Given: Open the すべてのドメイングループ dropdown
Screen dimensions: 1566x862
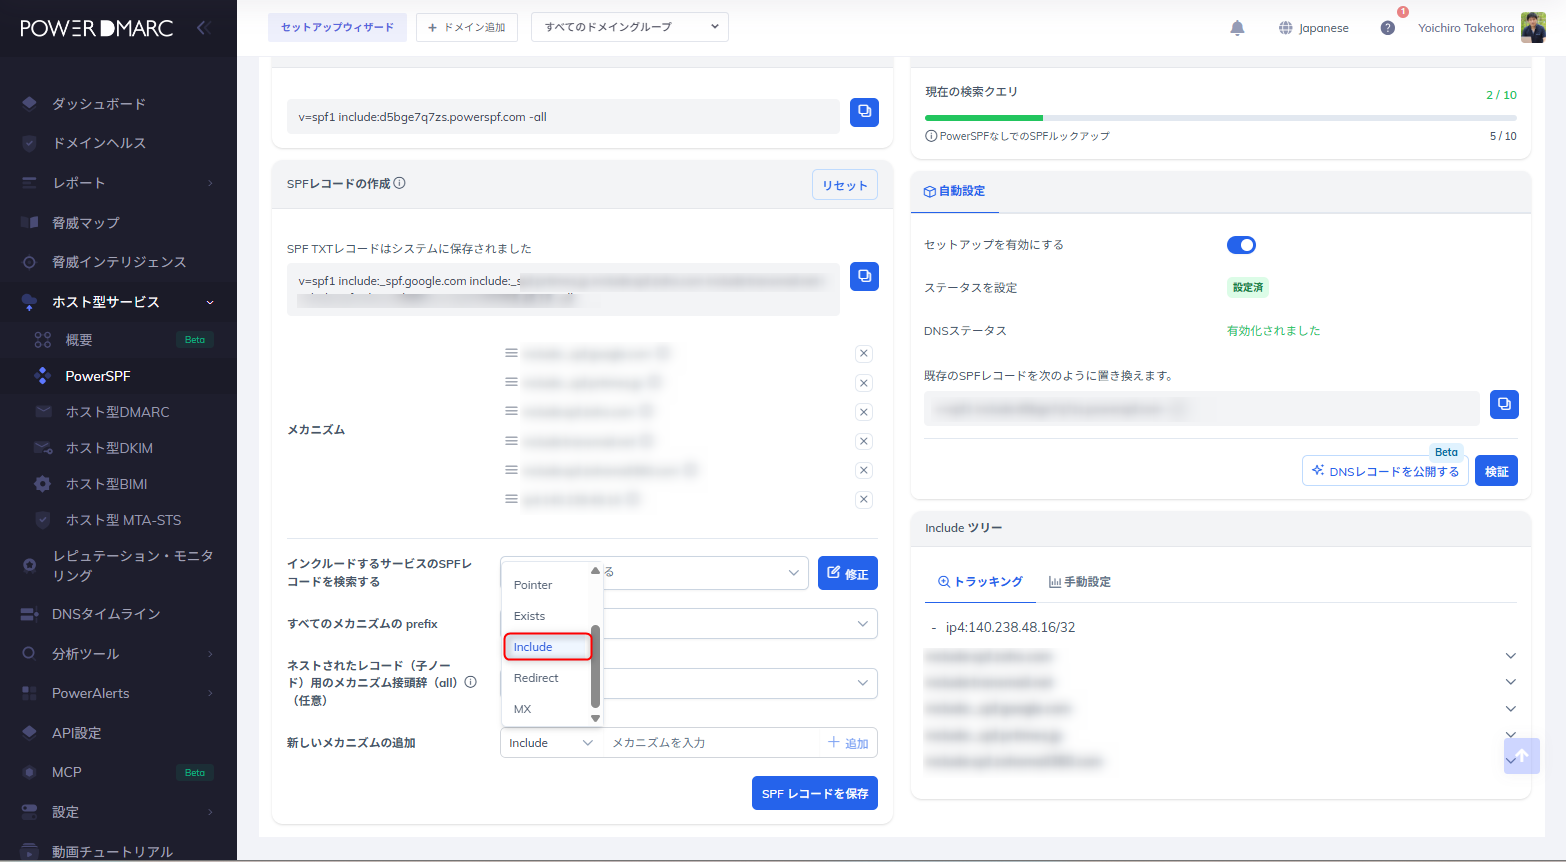Looking at the screenshot, I should [630, 27].
